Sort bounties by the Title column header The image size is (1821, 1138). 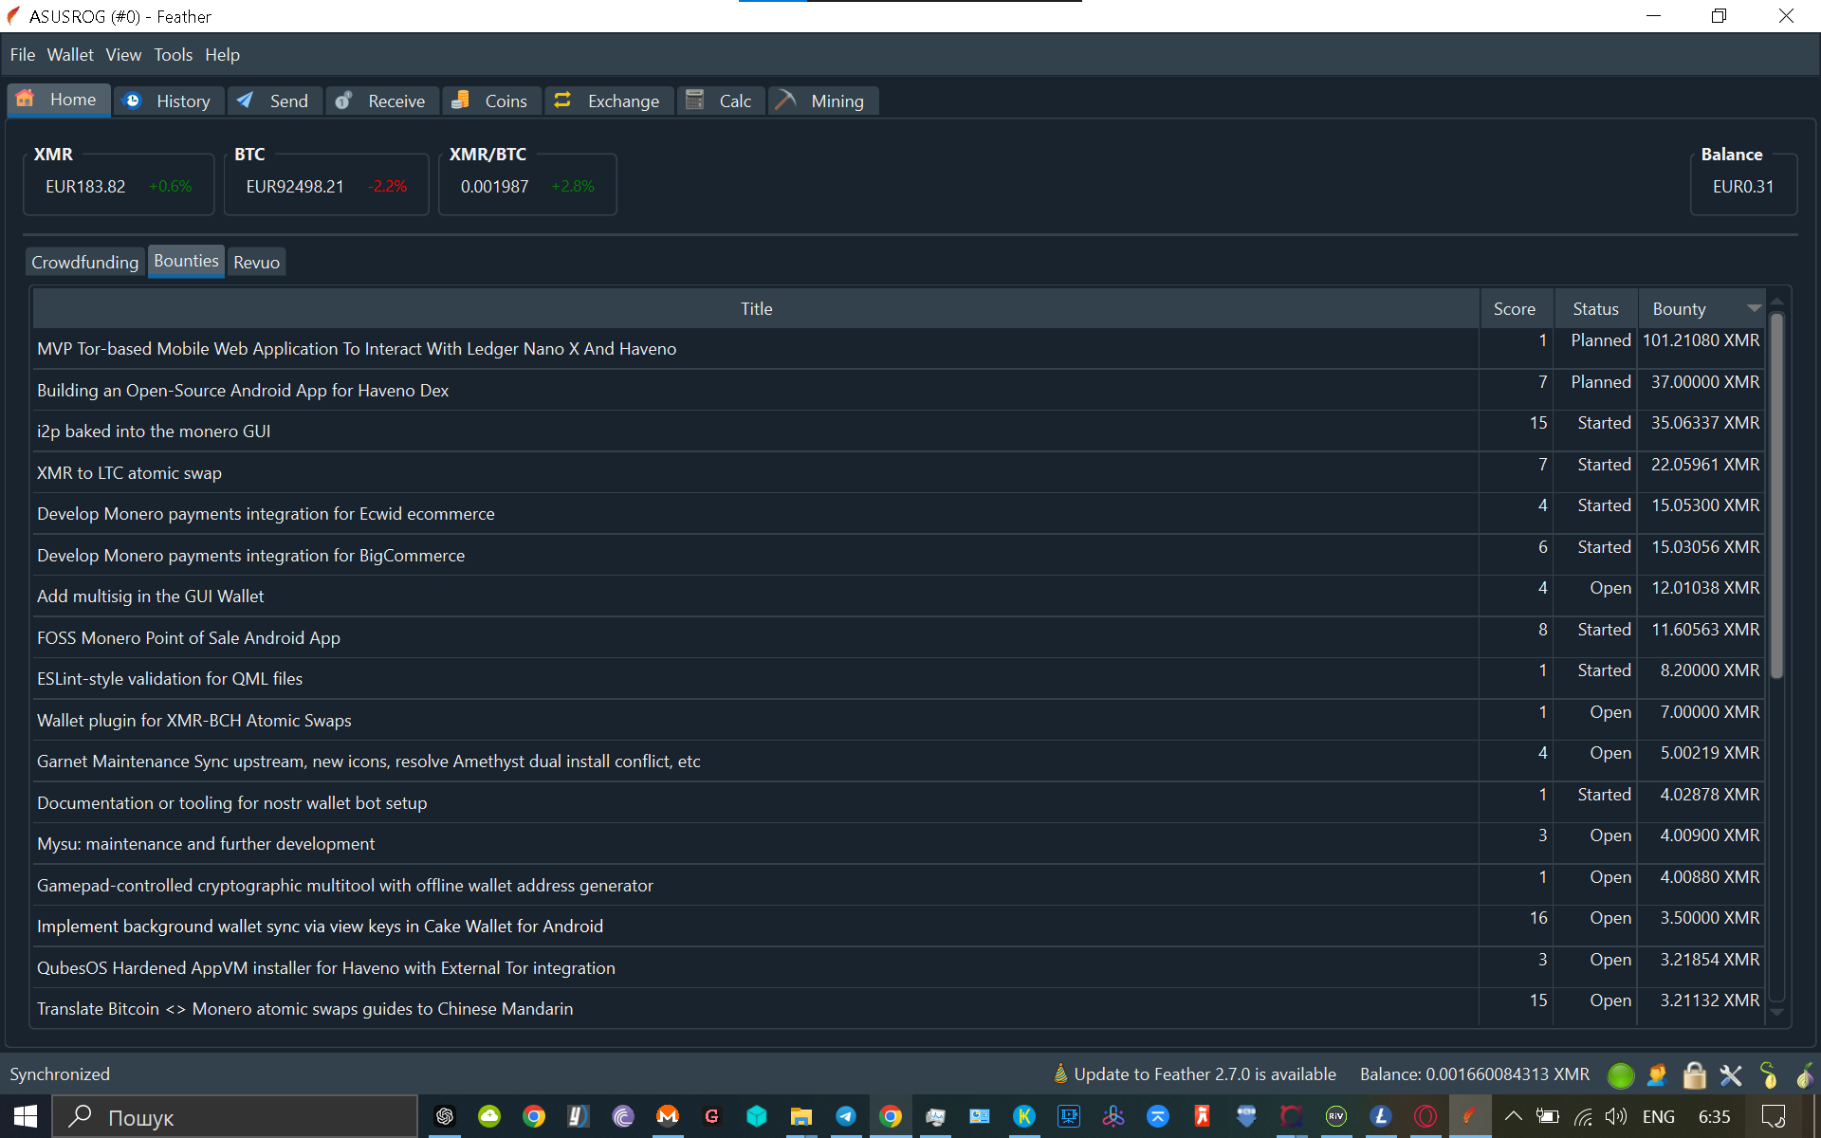[756, 309]
